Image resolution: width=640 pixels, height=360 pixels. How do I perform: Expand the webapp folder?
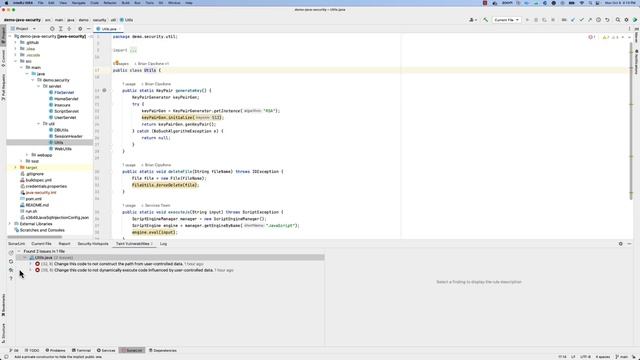coord(27,155)
